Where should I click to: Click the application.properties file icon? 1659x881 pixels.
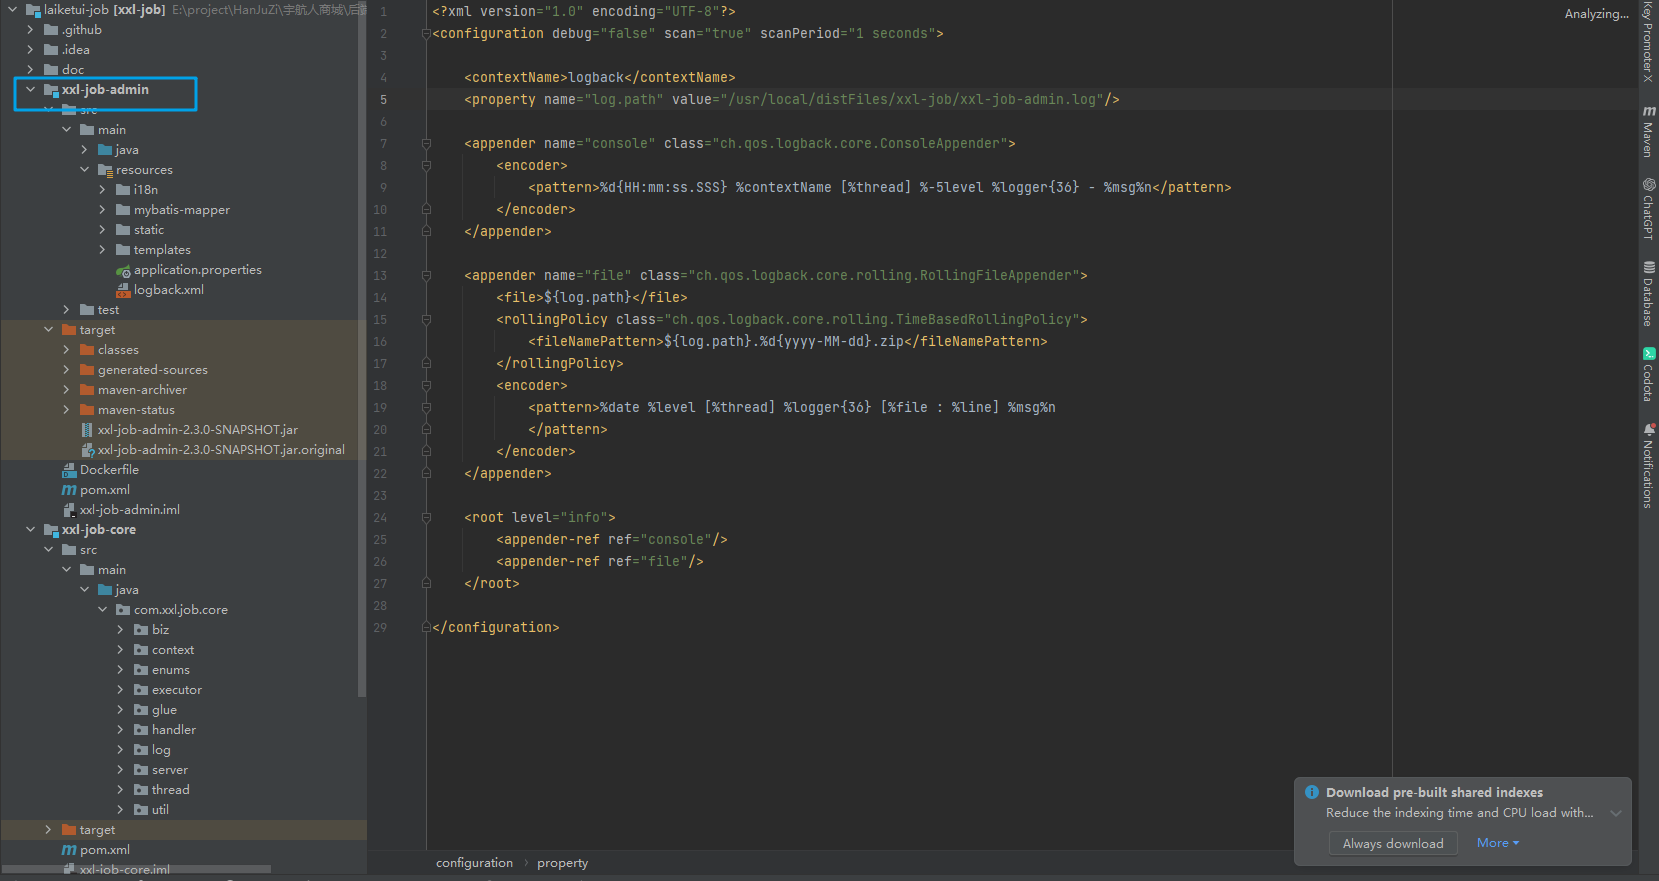point(123,270)
